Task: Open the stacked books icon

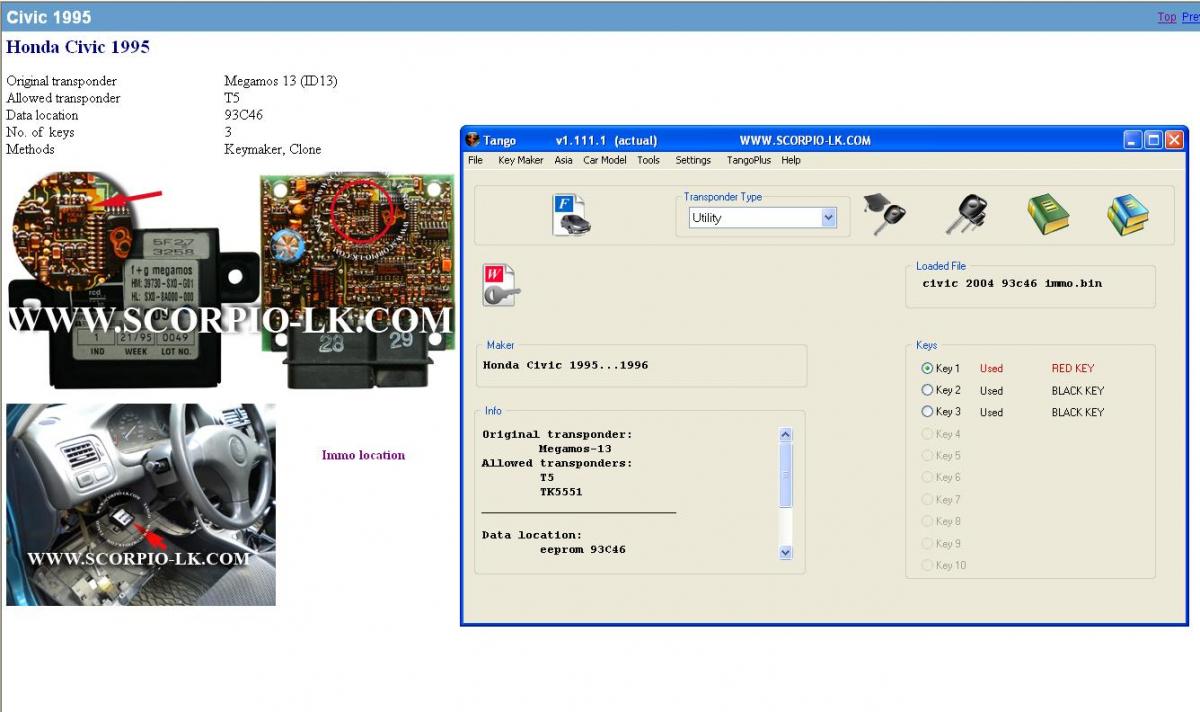Action: pyautogui.click(x=1127, y=215)
